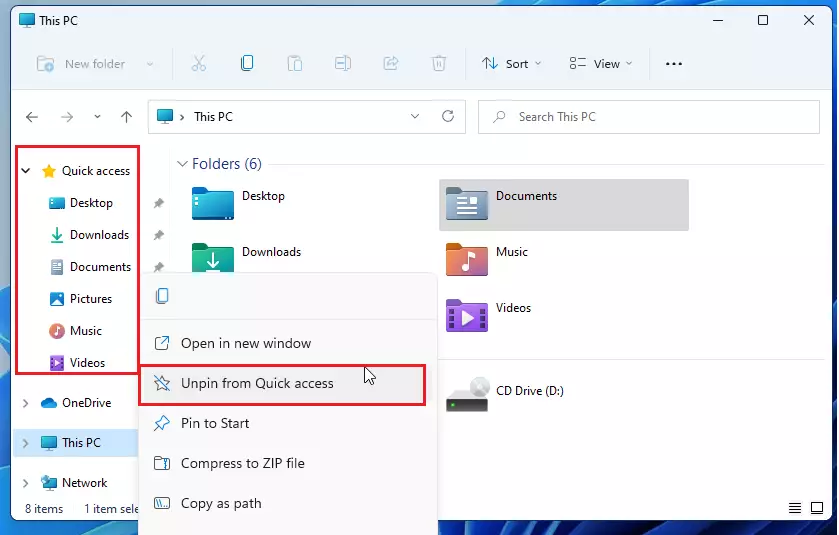Select the Videos folder icon in Folders
The image size is (839, 535).
[467, 316]
